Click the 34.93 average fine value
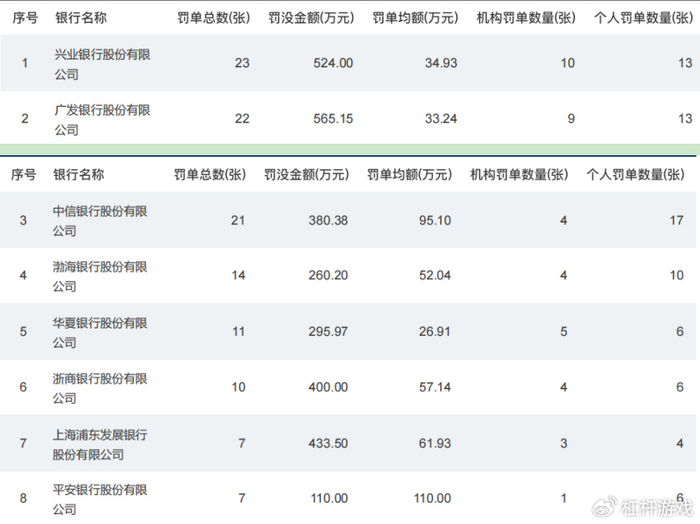 pyautogui.click(x=441, y=63)
